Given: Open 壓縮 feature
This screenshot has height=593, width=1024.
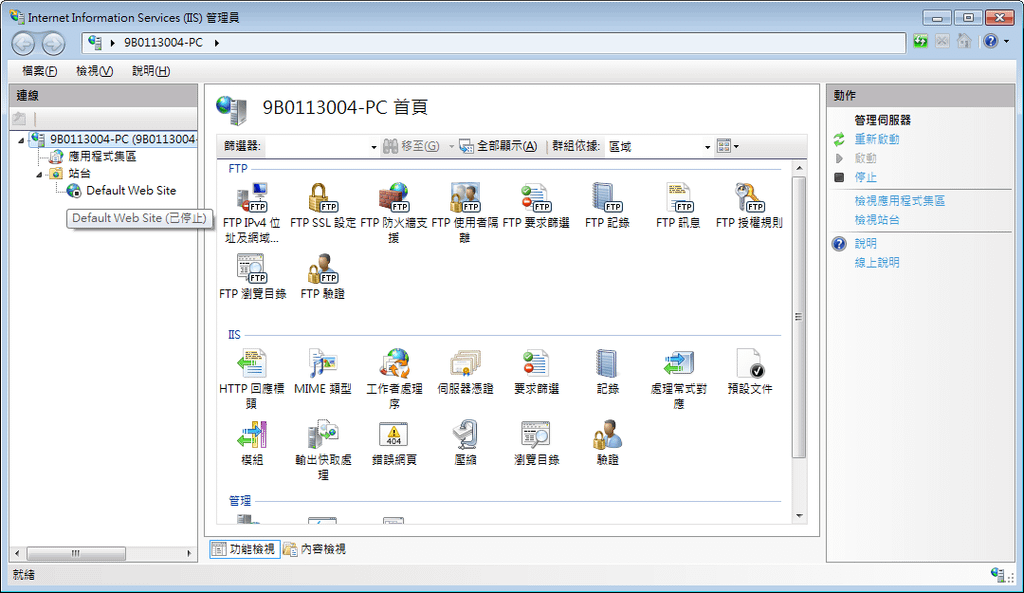Looking at the screenshot, I should tap(465, 443).
